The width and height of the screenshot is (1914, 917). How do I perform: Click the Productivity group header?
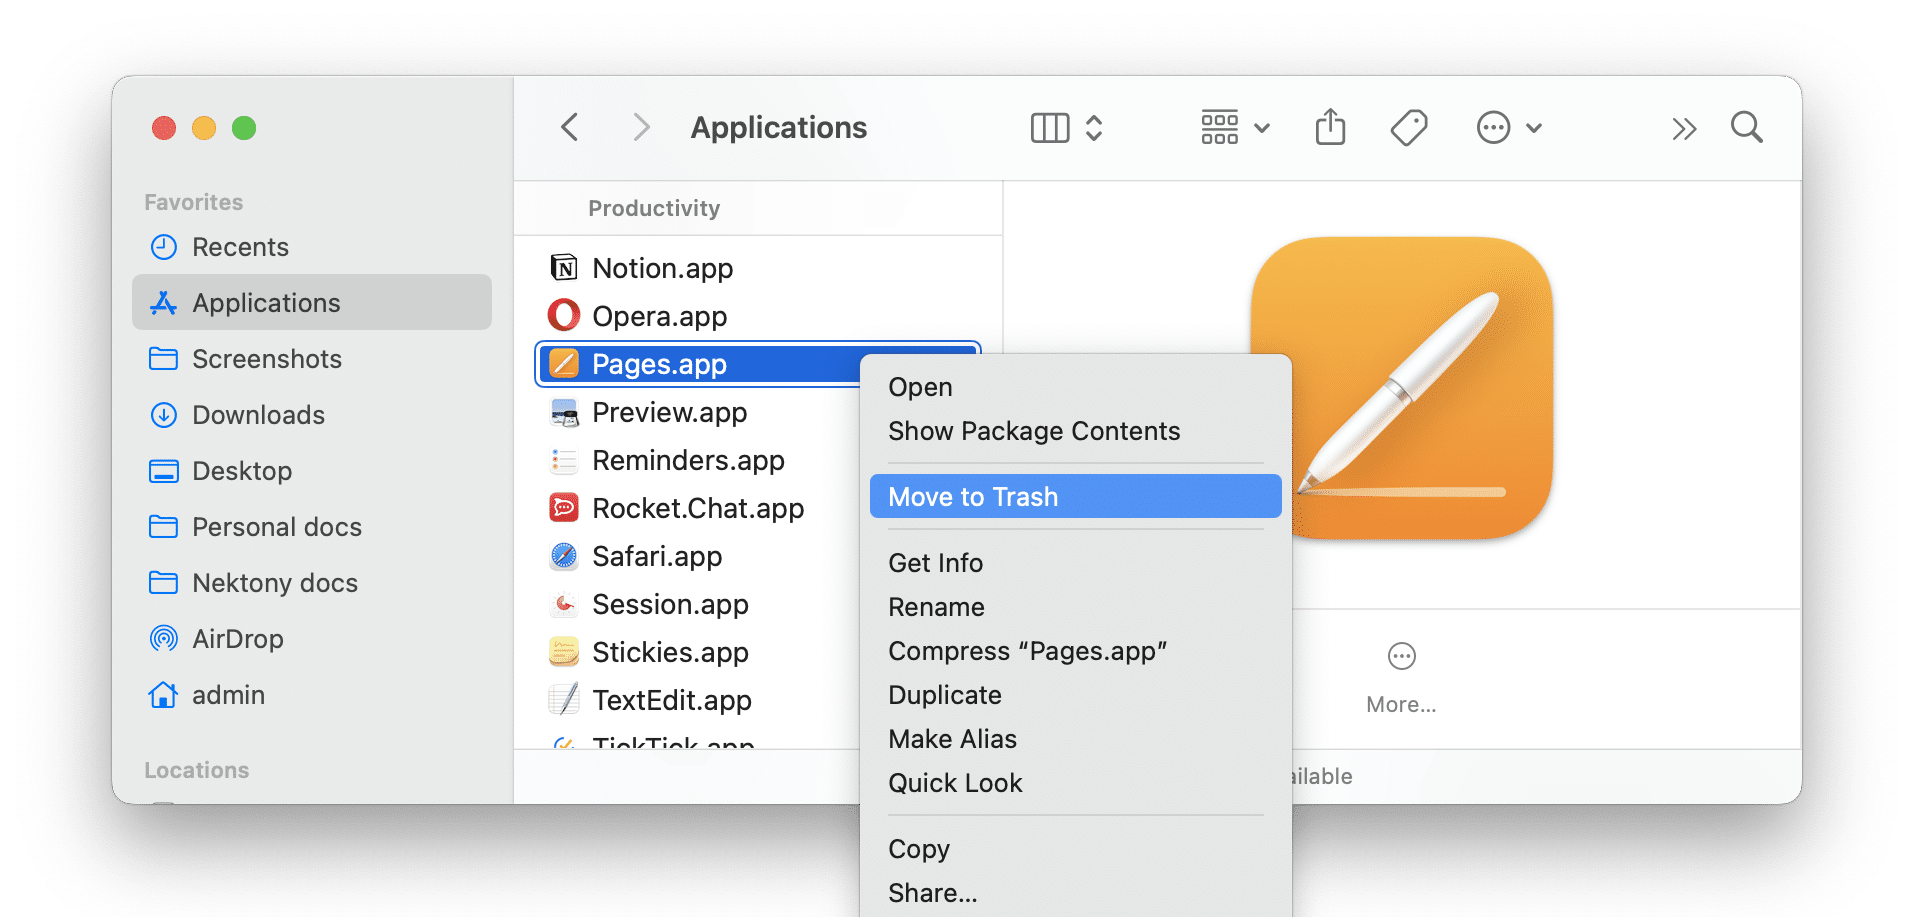654,208
